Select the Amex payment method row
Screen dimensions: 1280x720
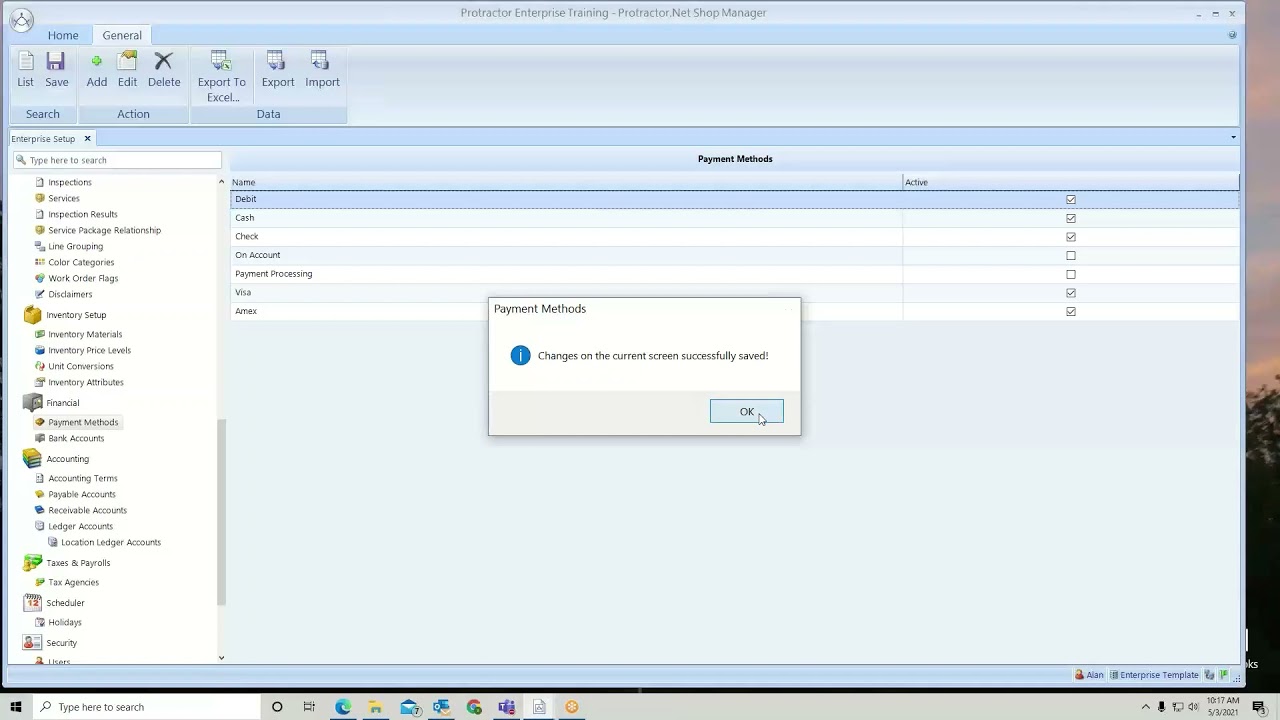(x=735, y=312)
